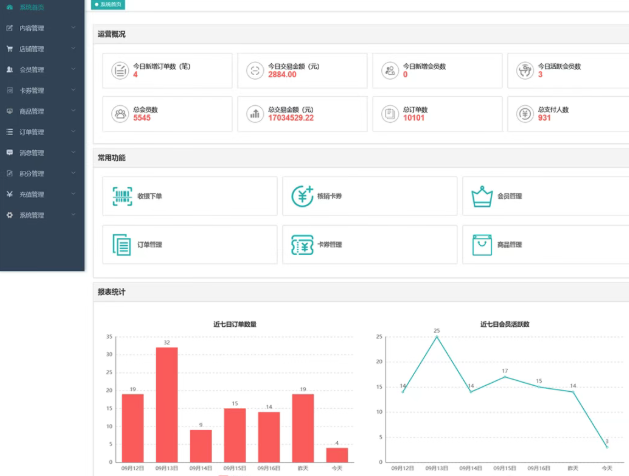Viewport: 629px width, 476px height.
Task: Click the gear icon beside 系统管理
Action: tap(10, 215)
